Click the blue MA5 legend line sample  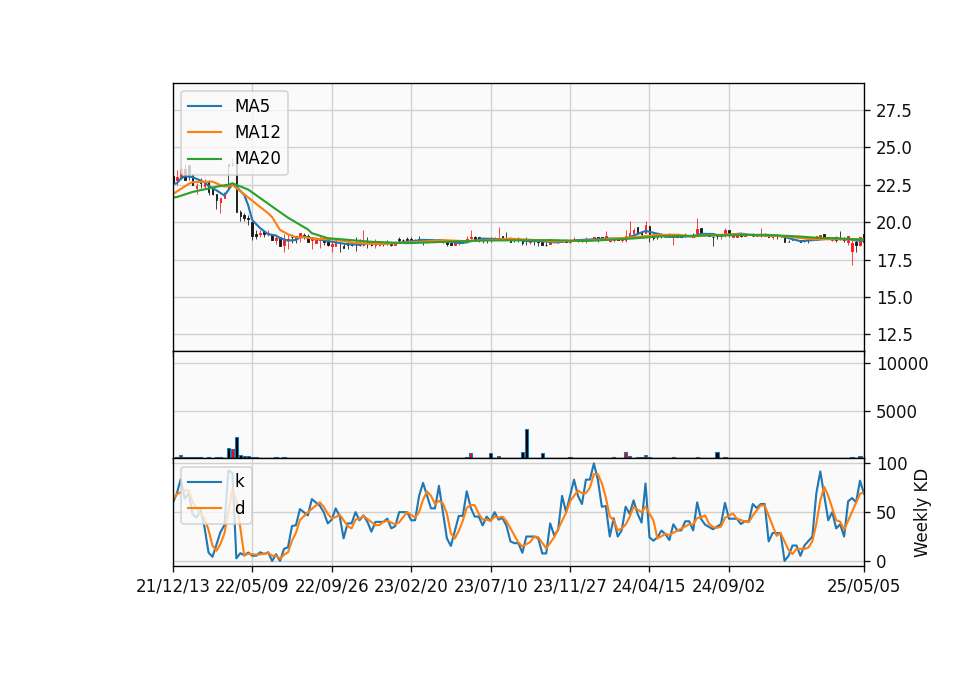coord(204,106)
